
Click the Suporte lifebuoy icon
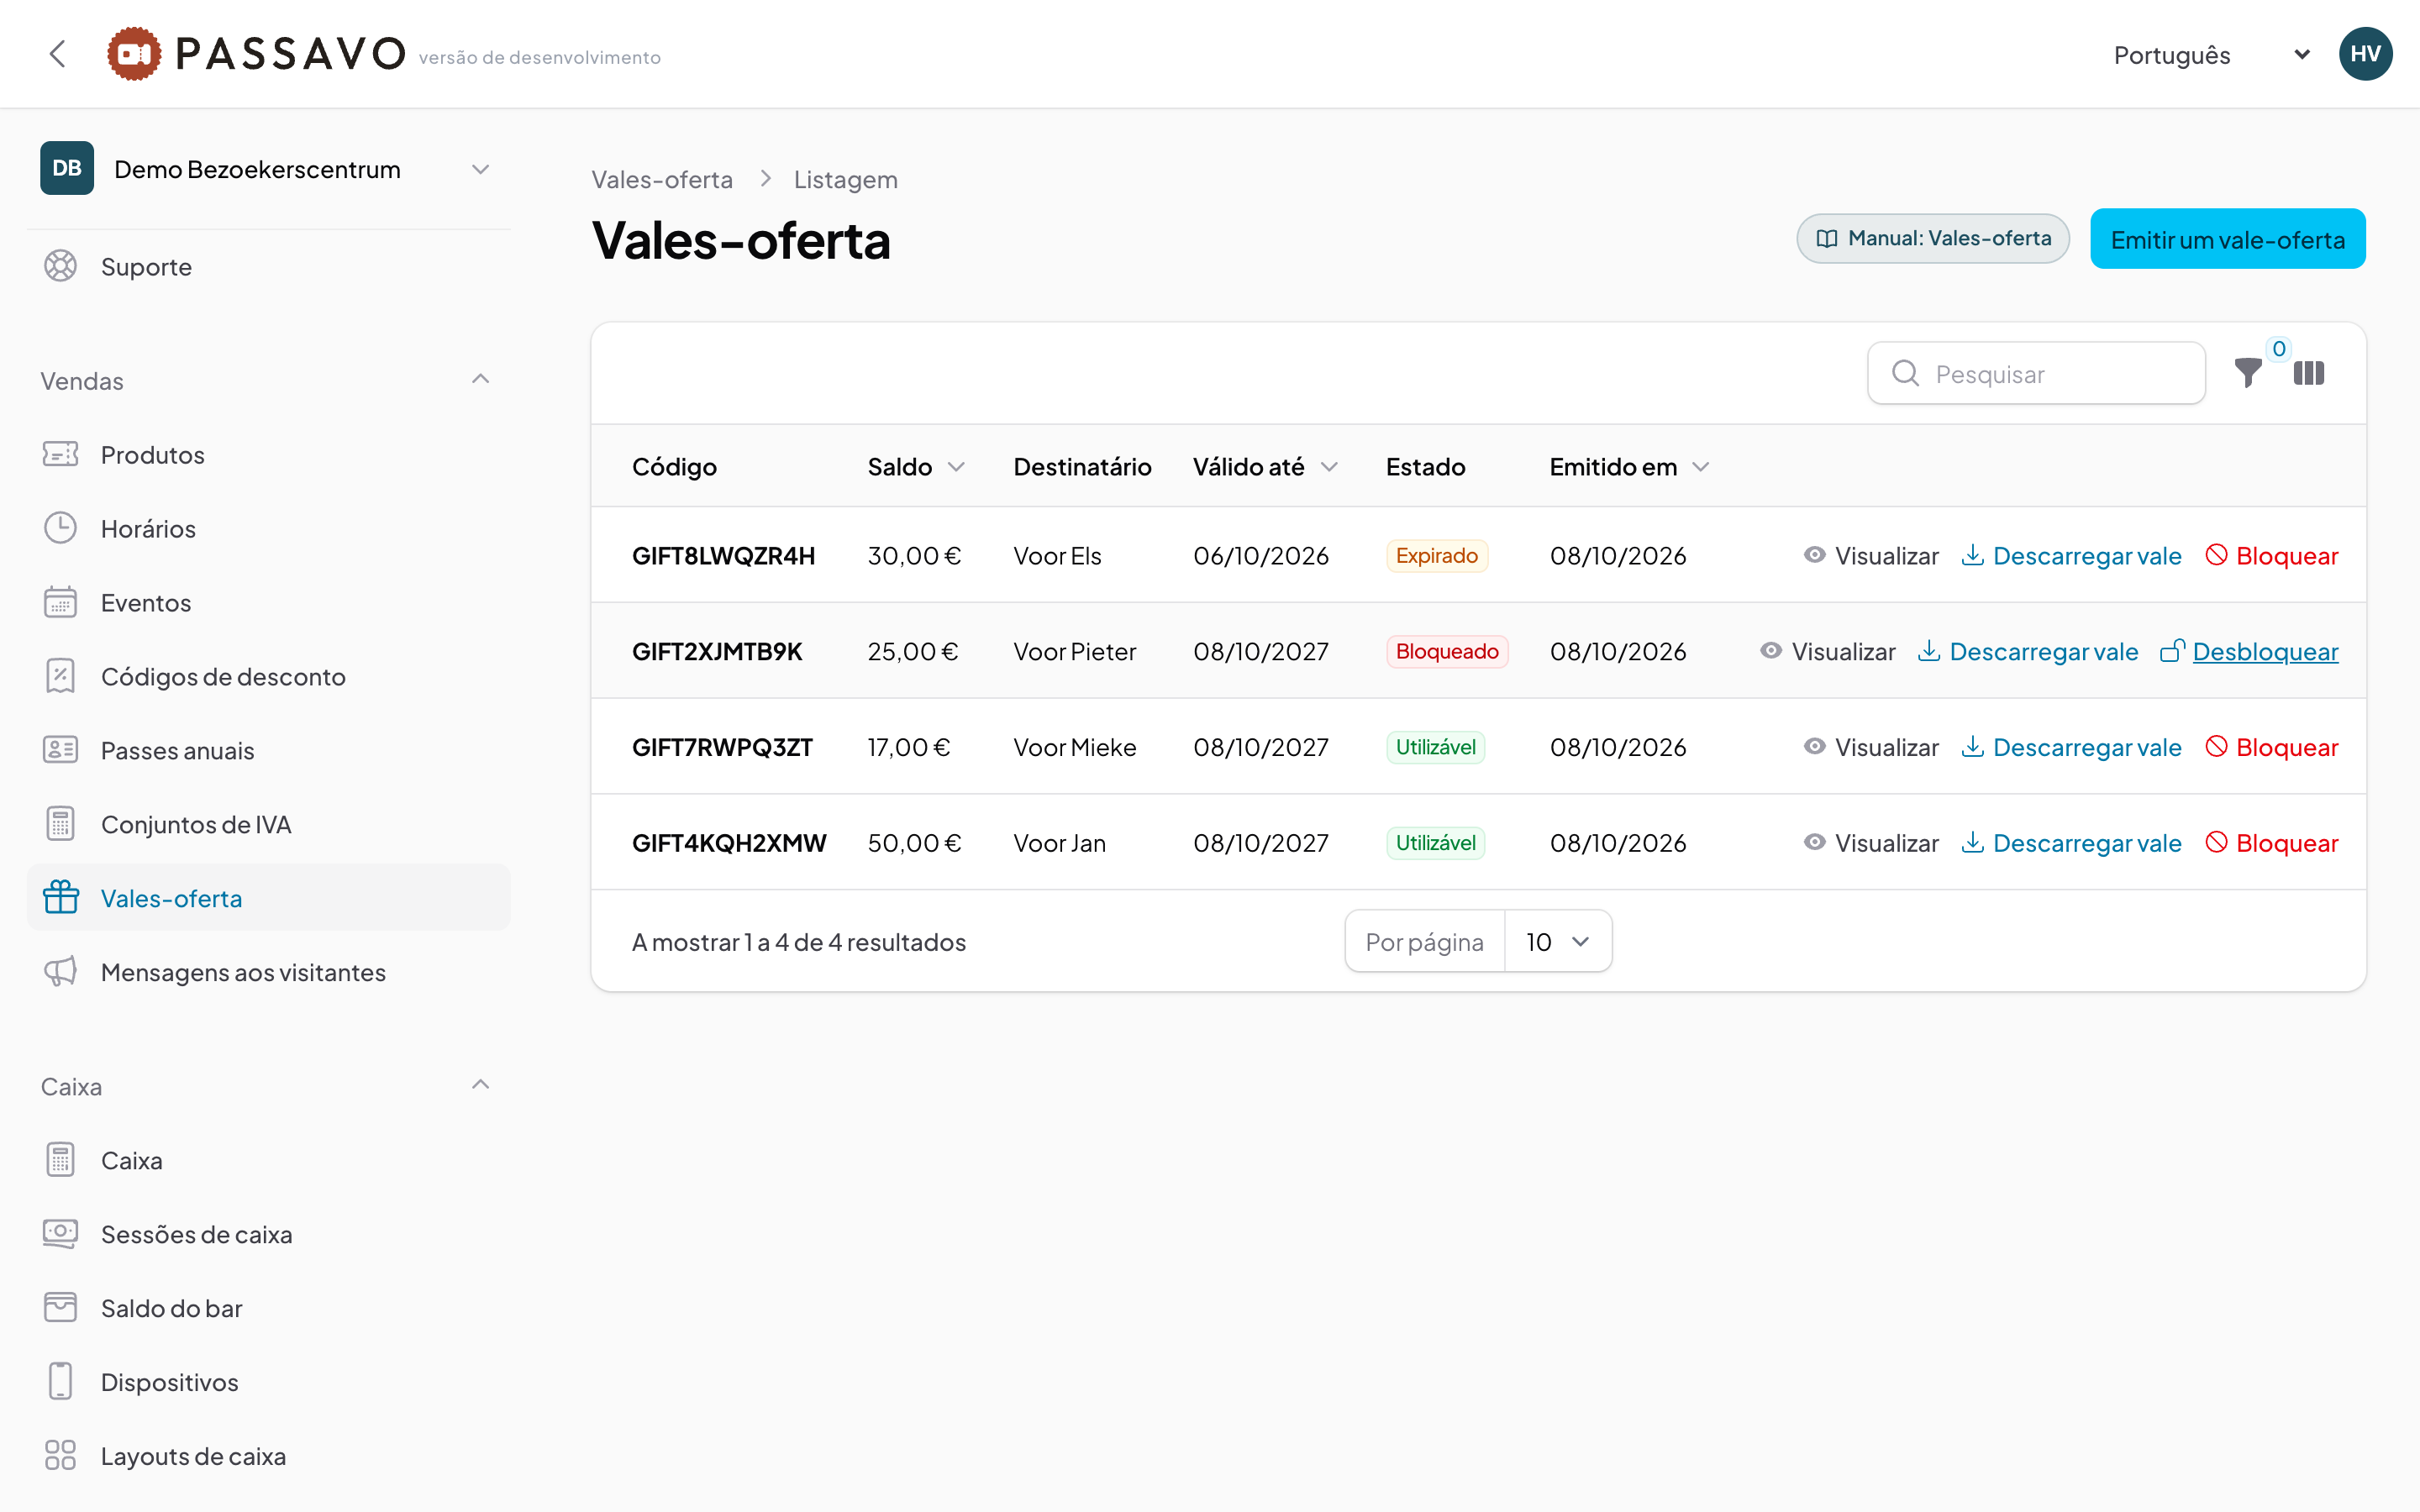[60, 266]
